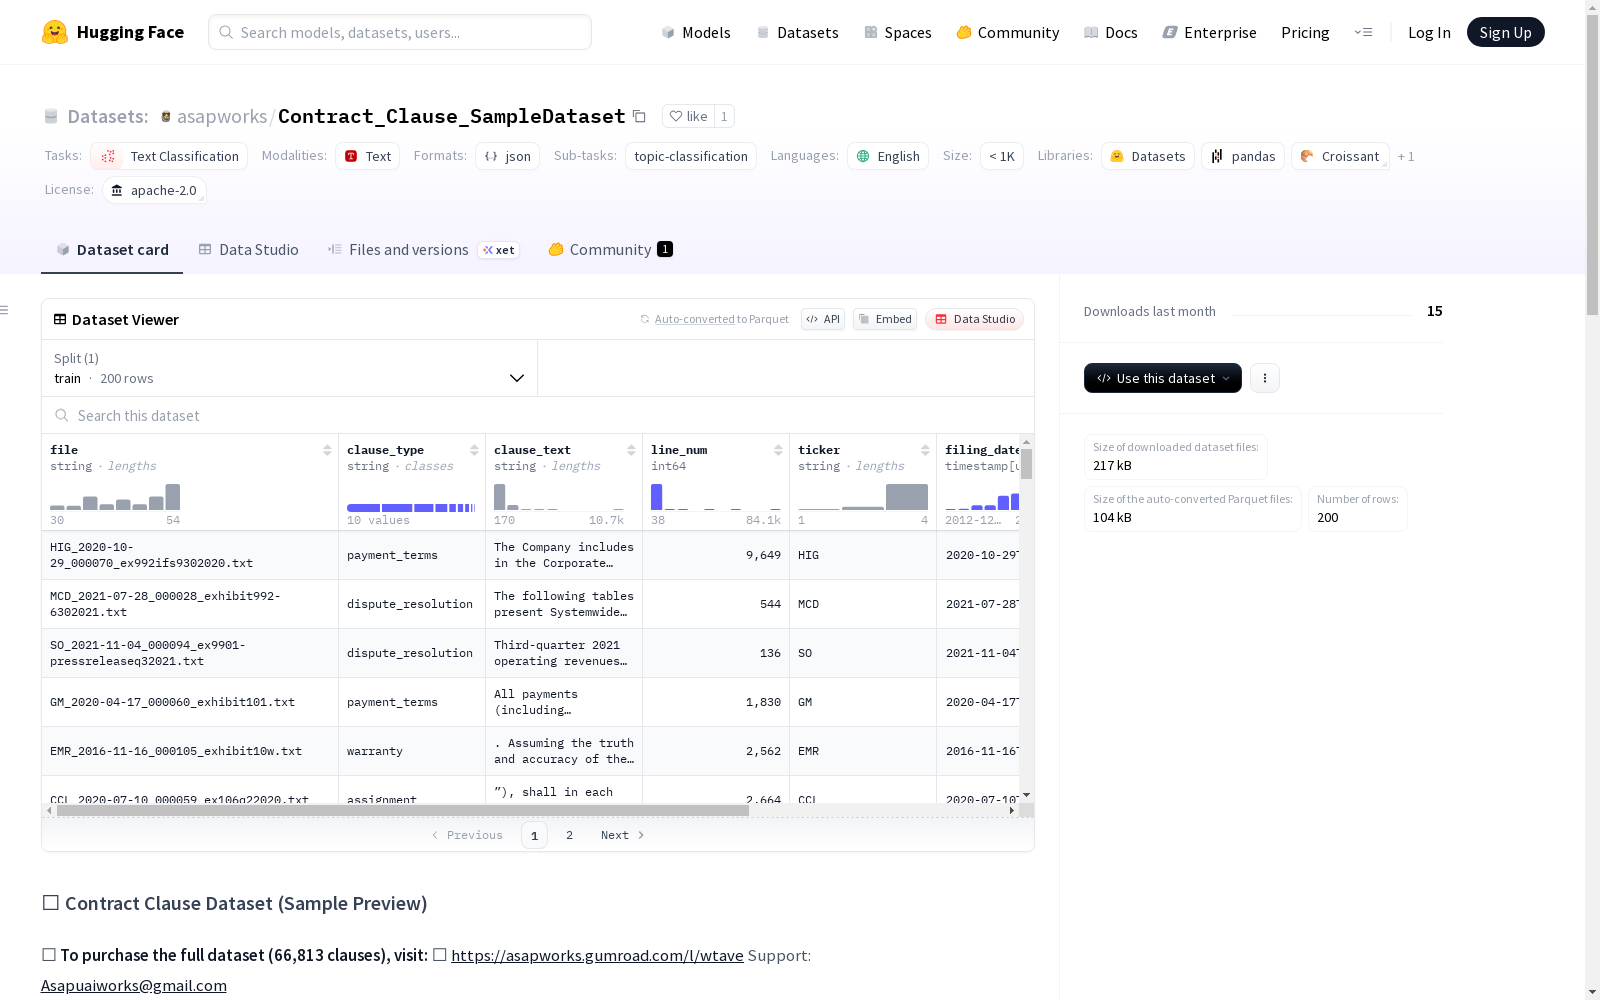Select the topic-classification sub-task tag
This screenshot has width=1600, height=1000.
pyautogui.click(x=691, y=156)
